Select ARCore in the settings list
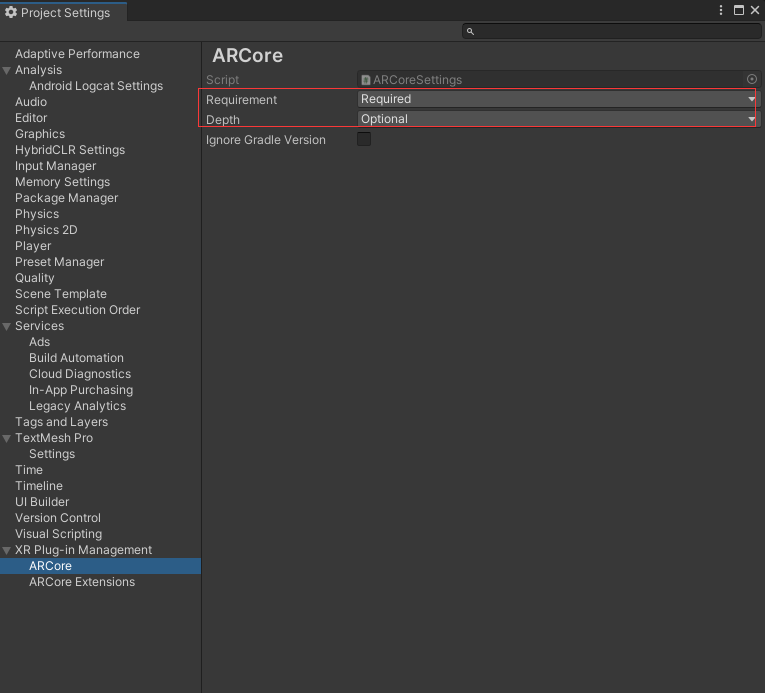The width and height of the screenshot is (765, 693). click(x=100, y=566)
